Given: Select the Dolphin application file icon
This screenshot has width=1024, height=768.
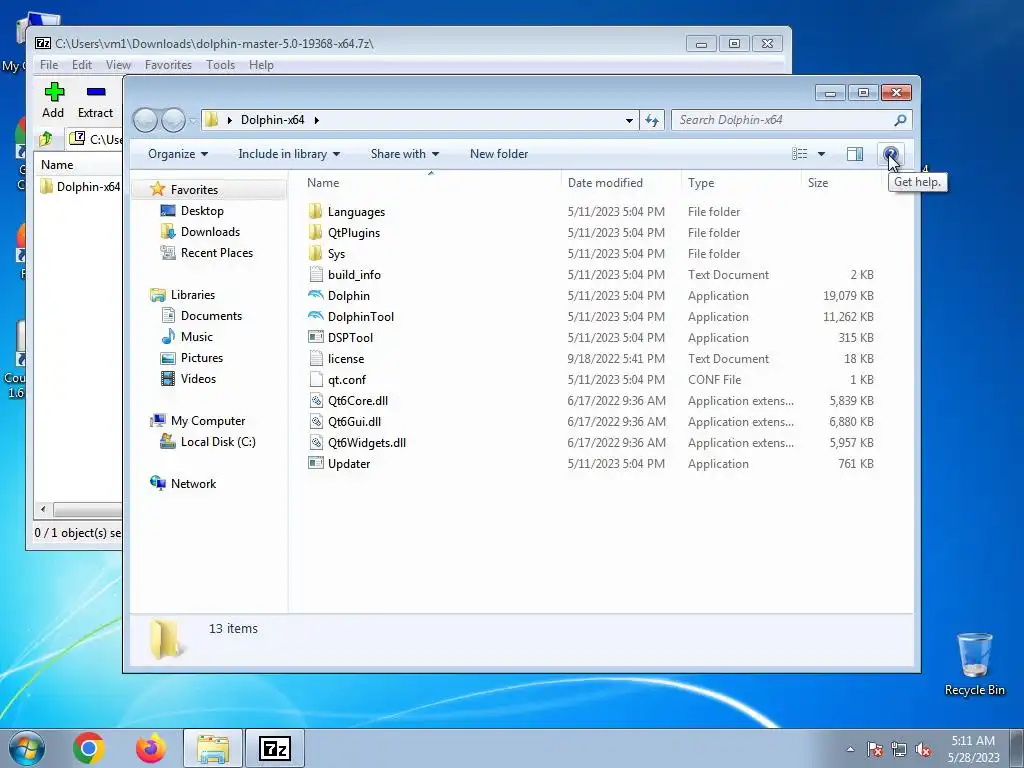Looking at the screenshot, I should 316,295.
